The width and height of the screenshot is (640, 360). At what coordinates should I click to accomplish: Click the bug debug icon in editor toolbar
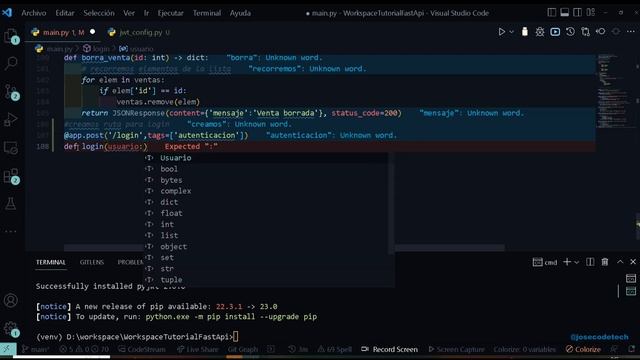tap(540, 32)
